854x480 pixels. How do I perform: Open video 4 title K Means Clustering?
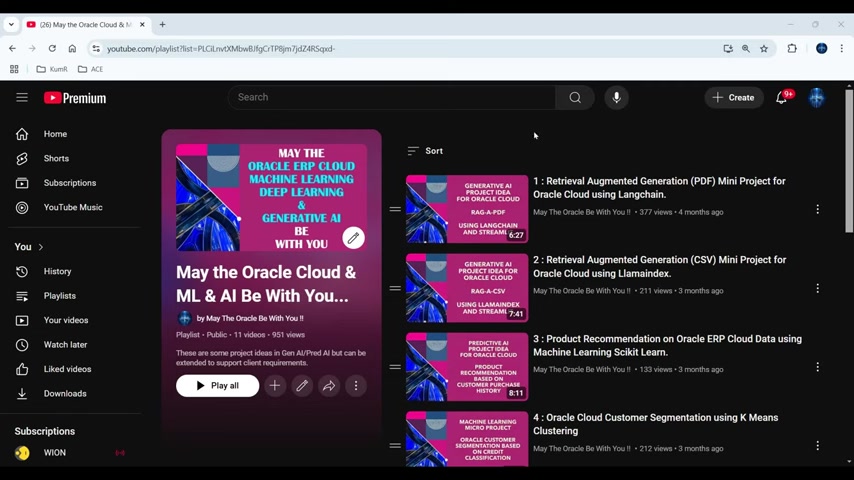(655, 424)
